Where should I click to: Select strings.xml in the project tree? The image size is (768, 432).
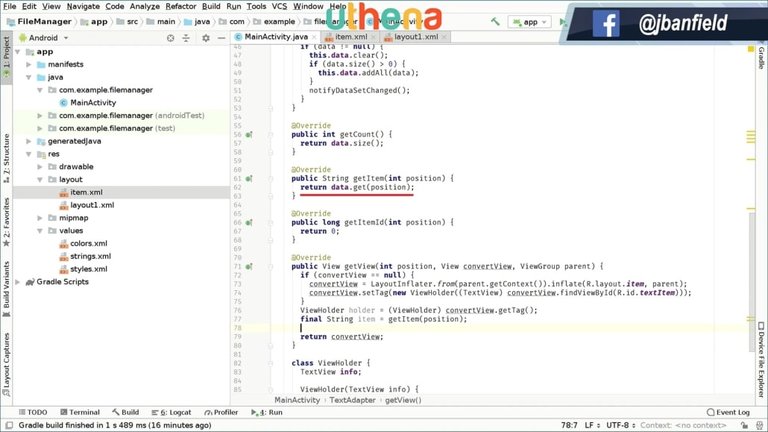[x=90, y=256]
